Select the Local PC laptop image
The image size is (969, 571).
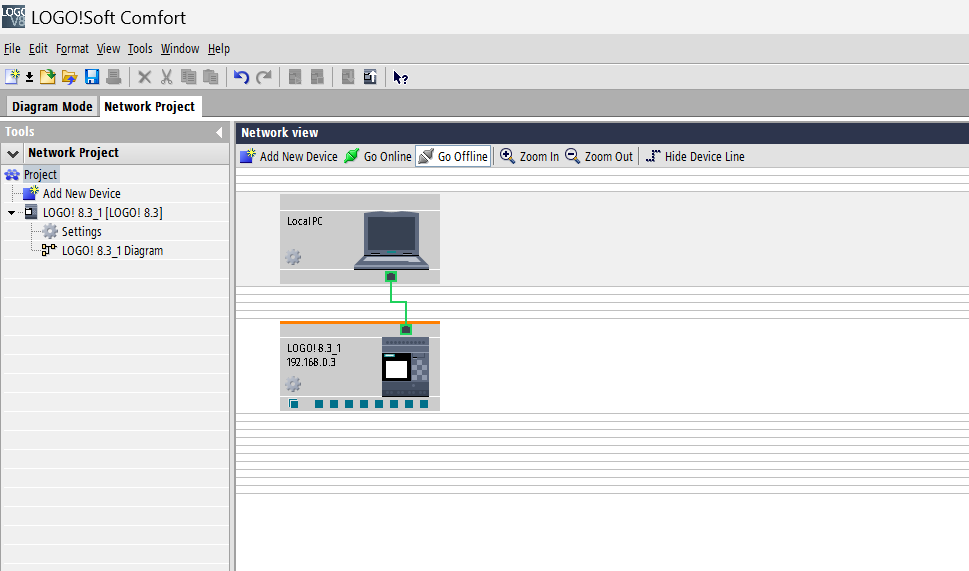tap(391, 240)
